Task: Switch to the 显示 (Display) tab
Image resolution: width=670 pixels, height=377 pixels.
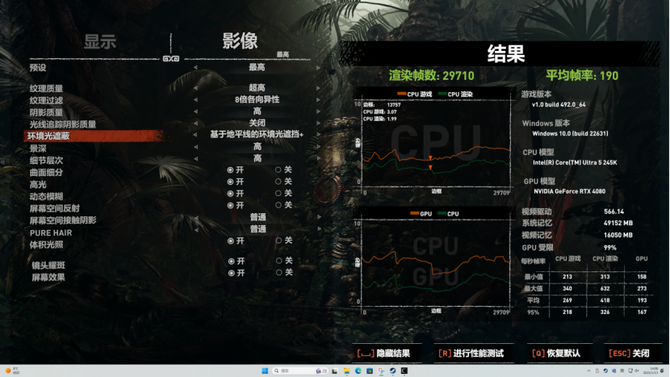Action: coord(100,41)
